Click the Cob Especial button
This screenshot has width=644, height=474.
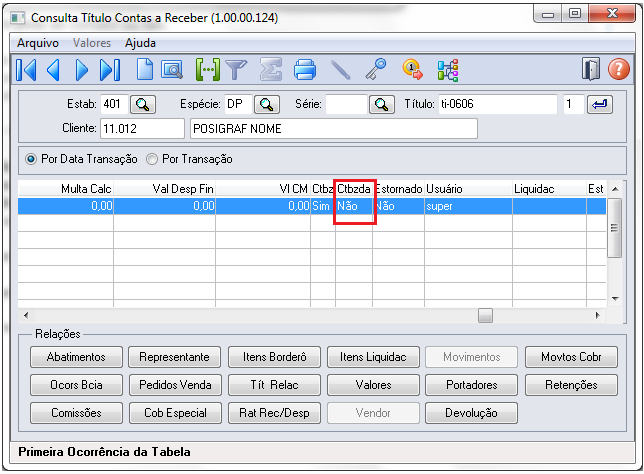click(x=175, y=413)
